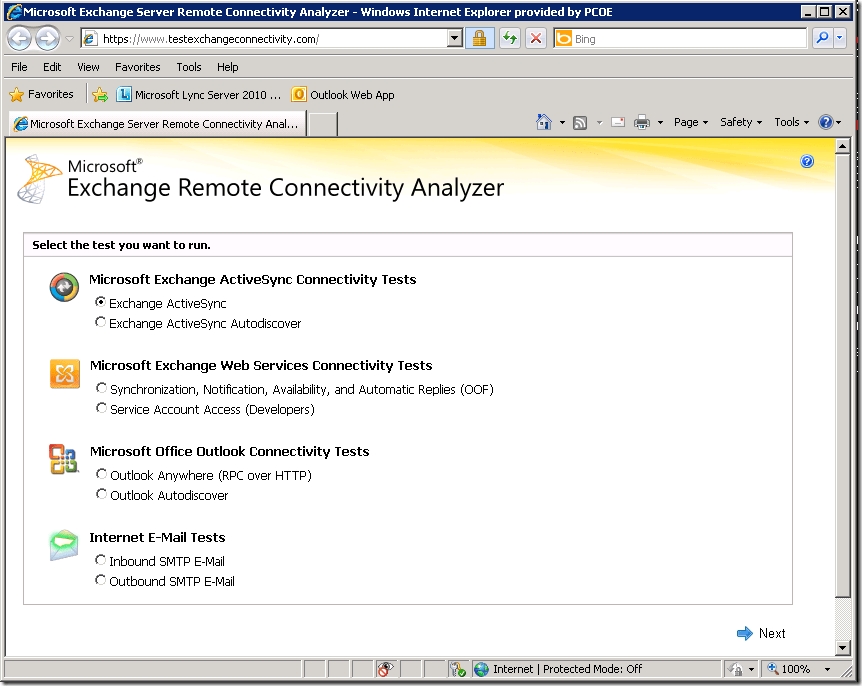862x686 pixels.
Task: Select Inbound SMTP E-Mail test
Action: tap(100, 560)
